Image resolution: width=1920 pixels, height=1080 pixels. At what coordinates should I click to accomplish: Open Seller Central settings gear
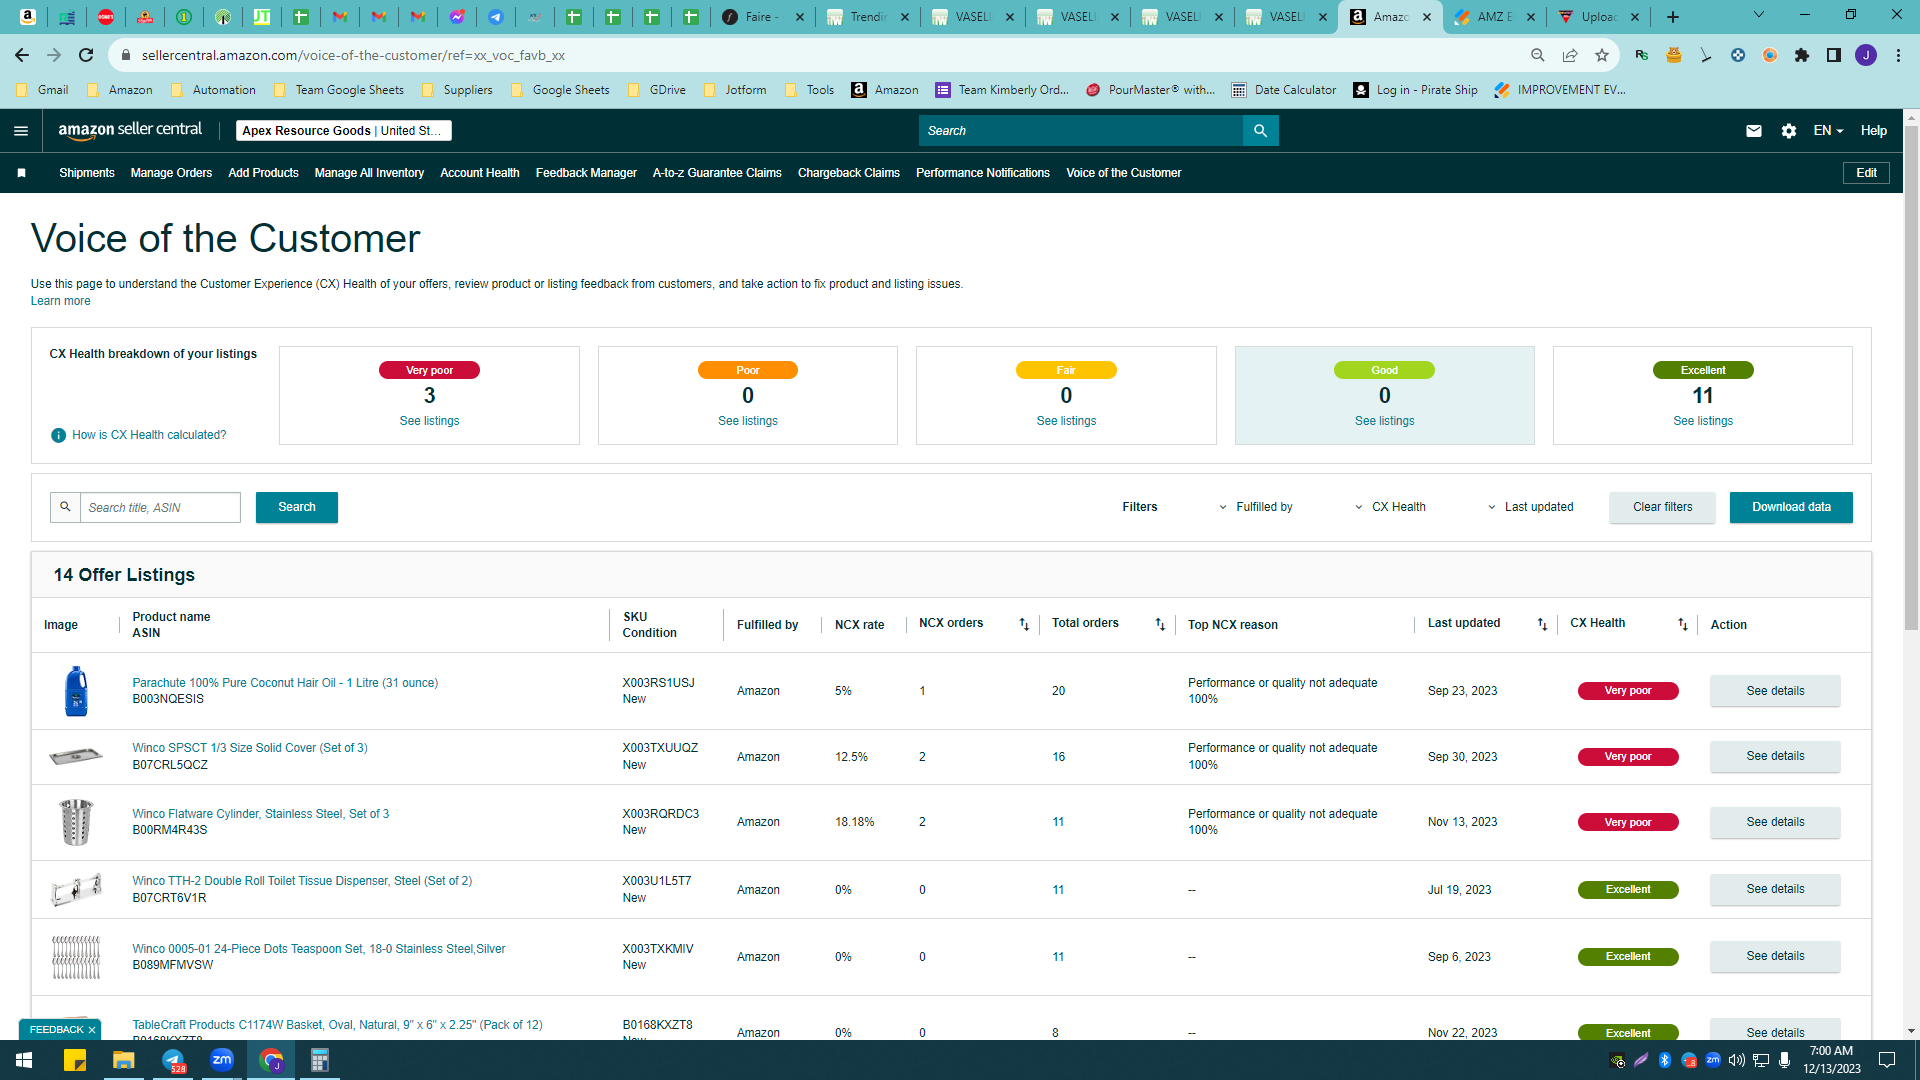(x=1789, y=131)
